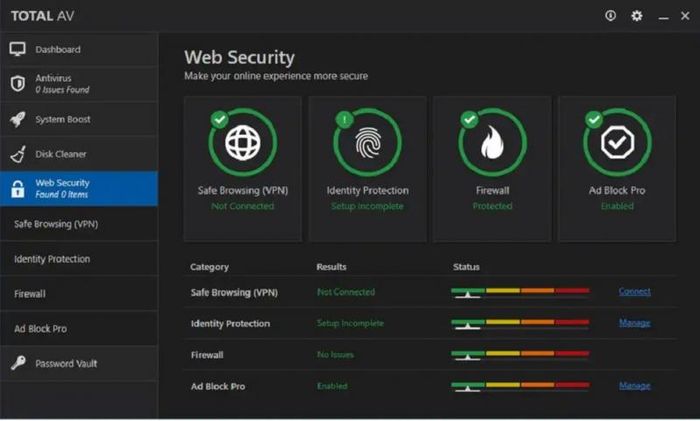Click the Safe Browsing (VPN) card label
The image size is (700, 421).
(x=243, y=191)
